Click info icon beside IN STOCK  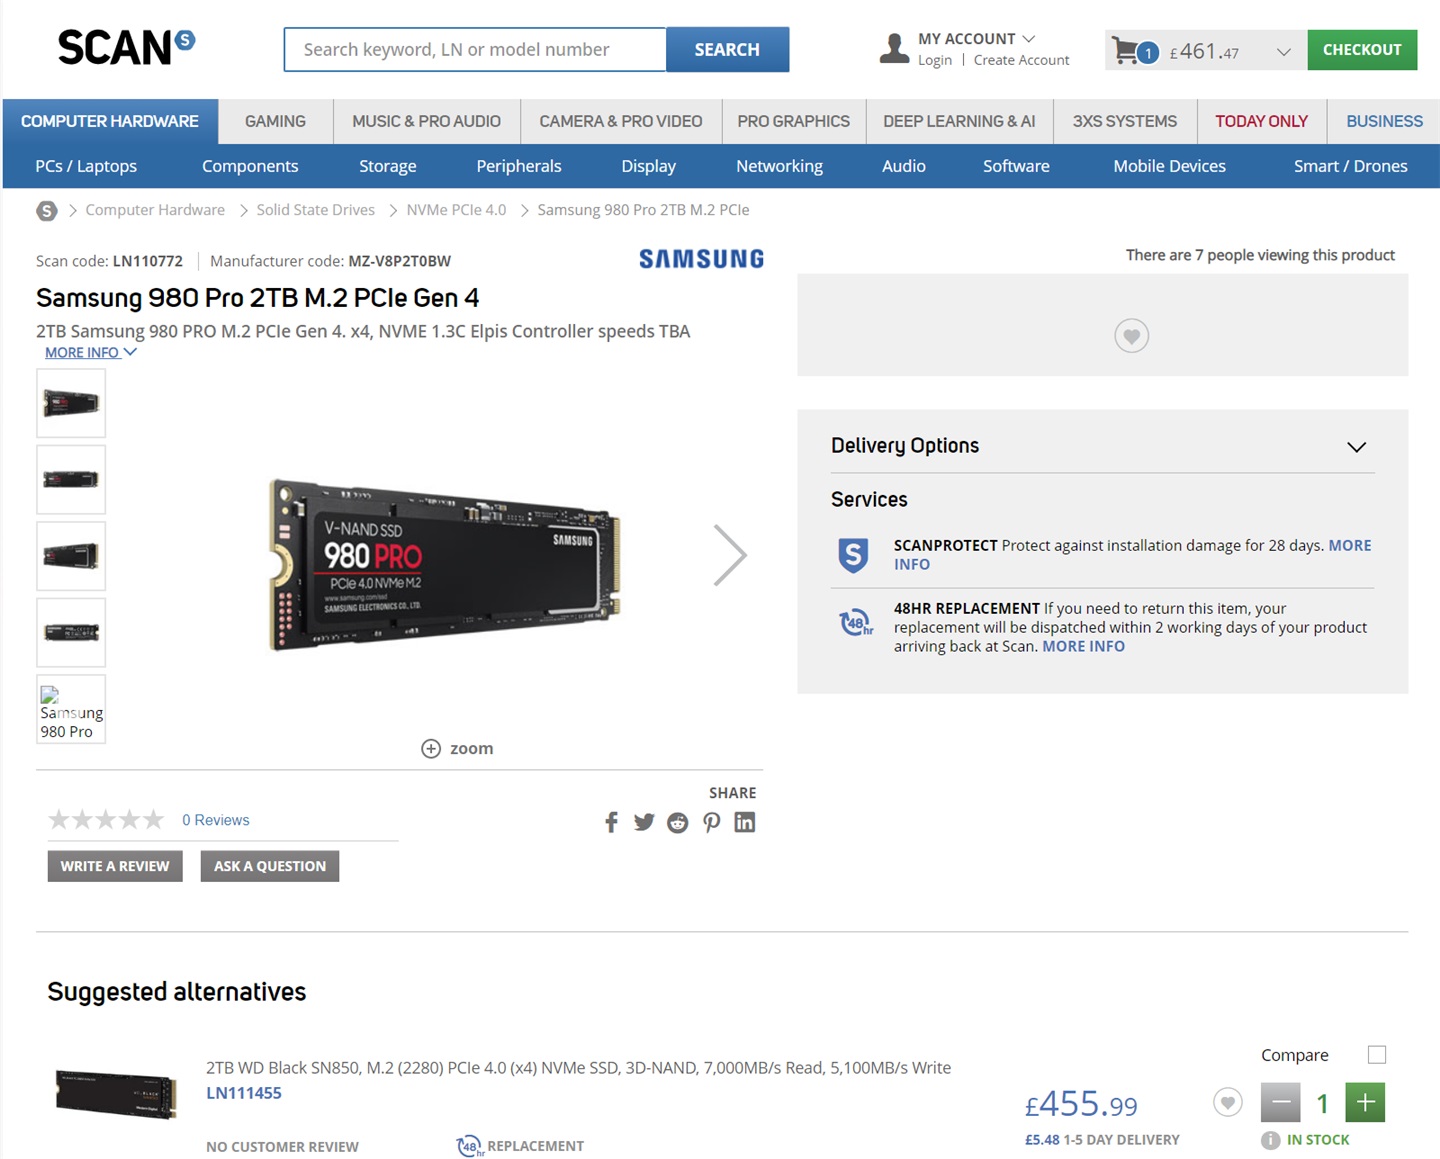point(1270,1140)
